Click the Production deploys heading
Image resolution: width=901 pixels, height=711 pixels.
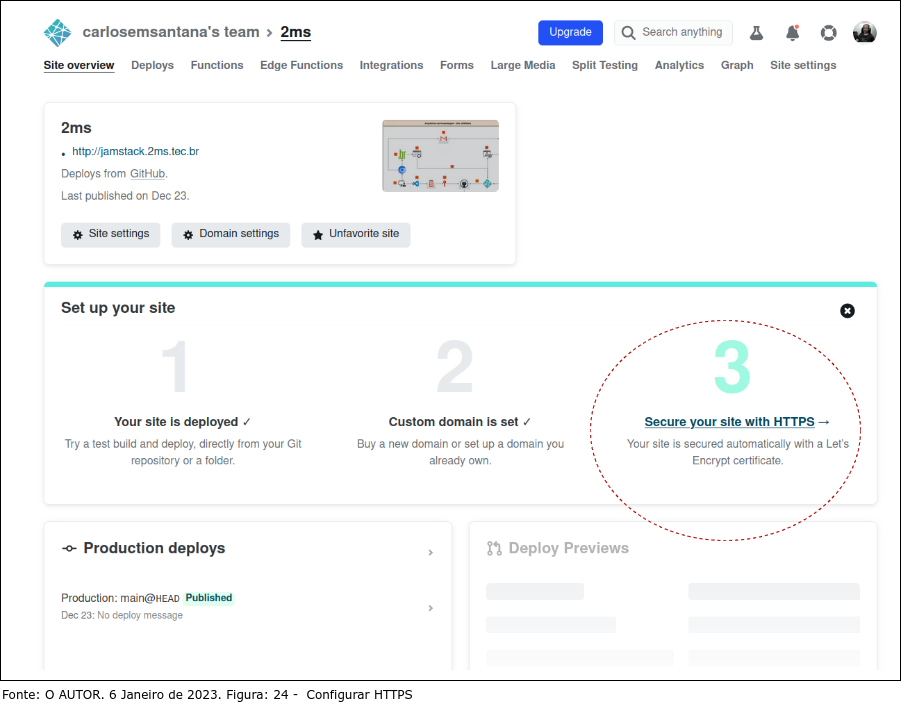tap(154, 548)
